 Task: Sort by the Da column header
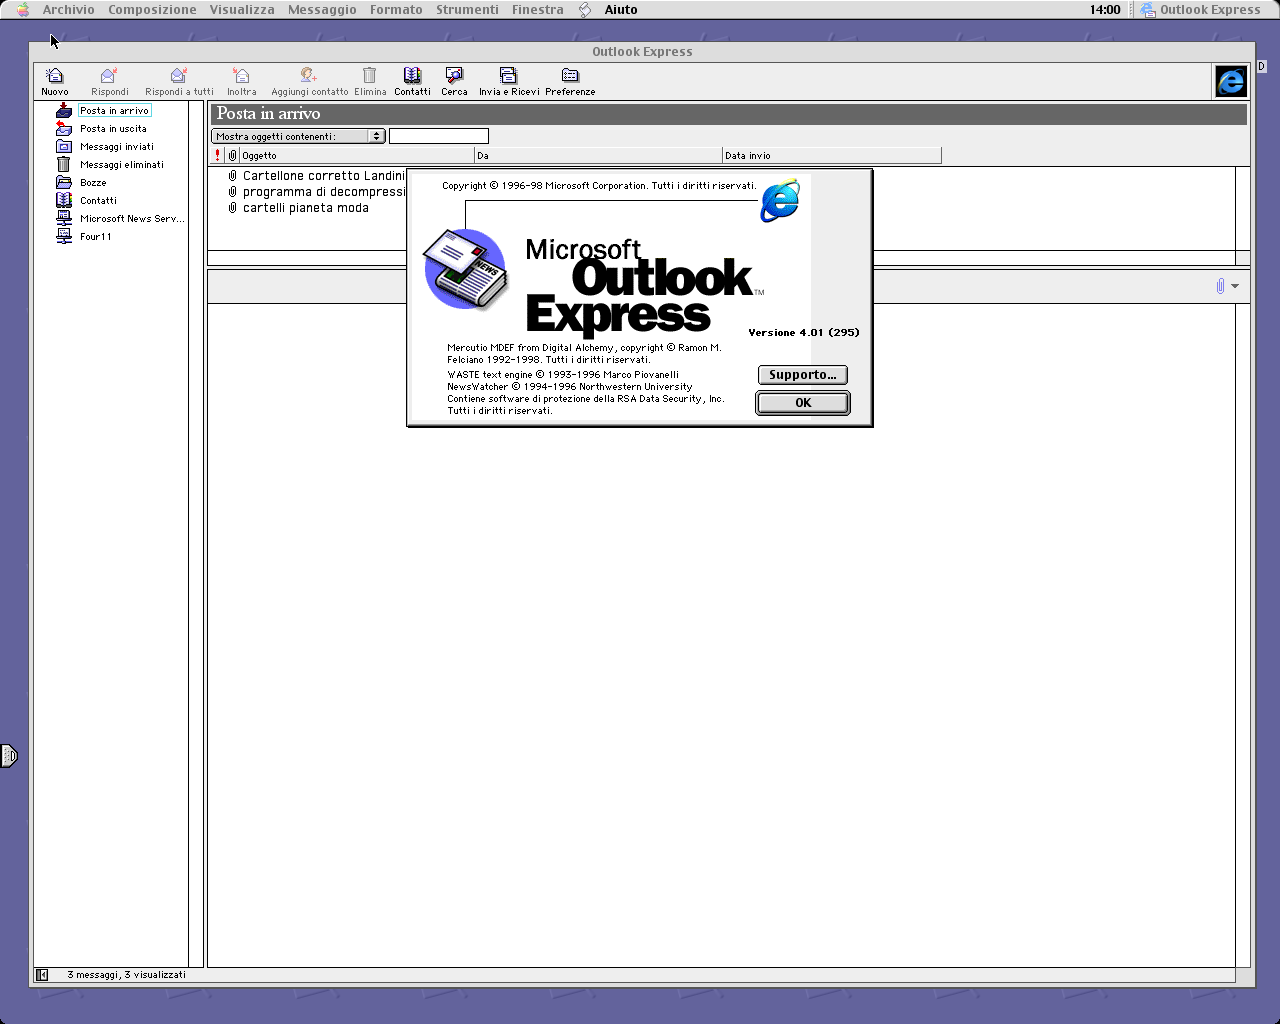598,155
